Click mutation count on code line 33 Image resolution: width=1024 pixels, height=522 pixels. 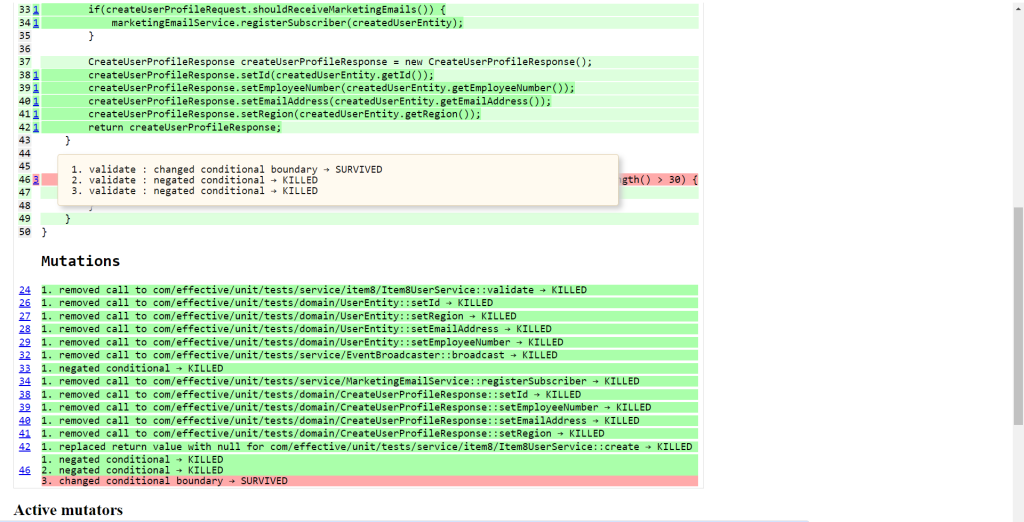(x=36, y=9)
